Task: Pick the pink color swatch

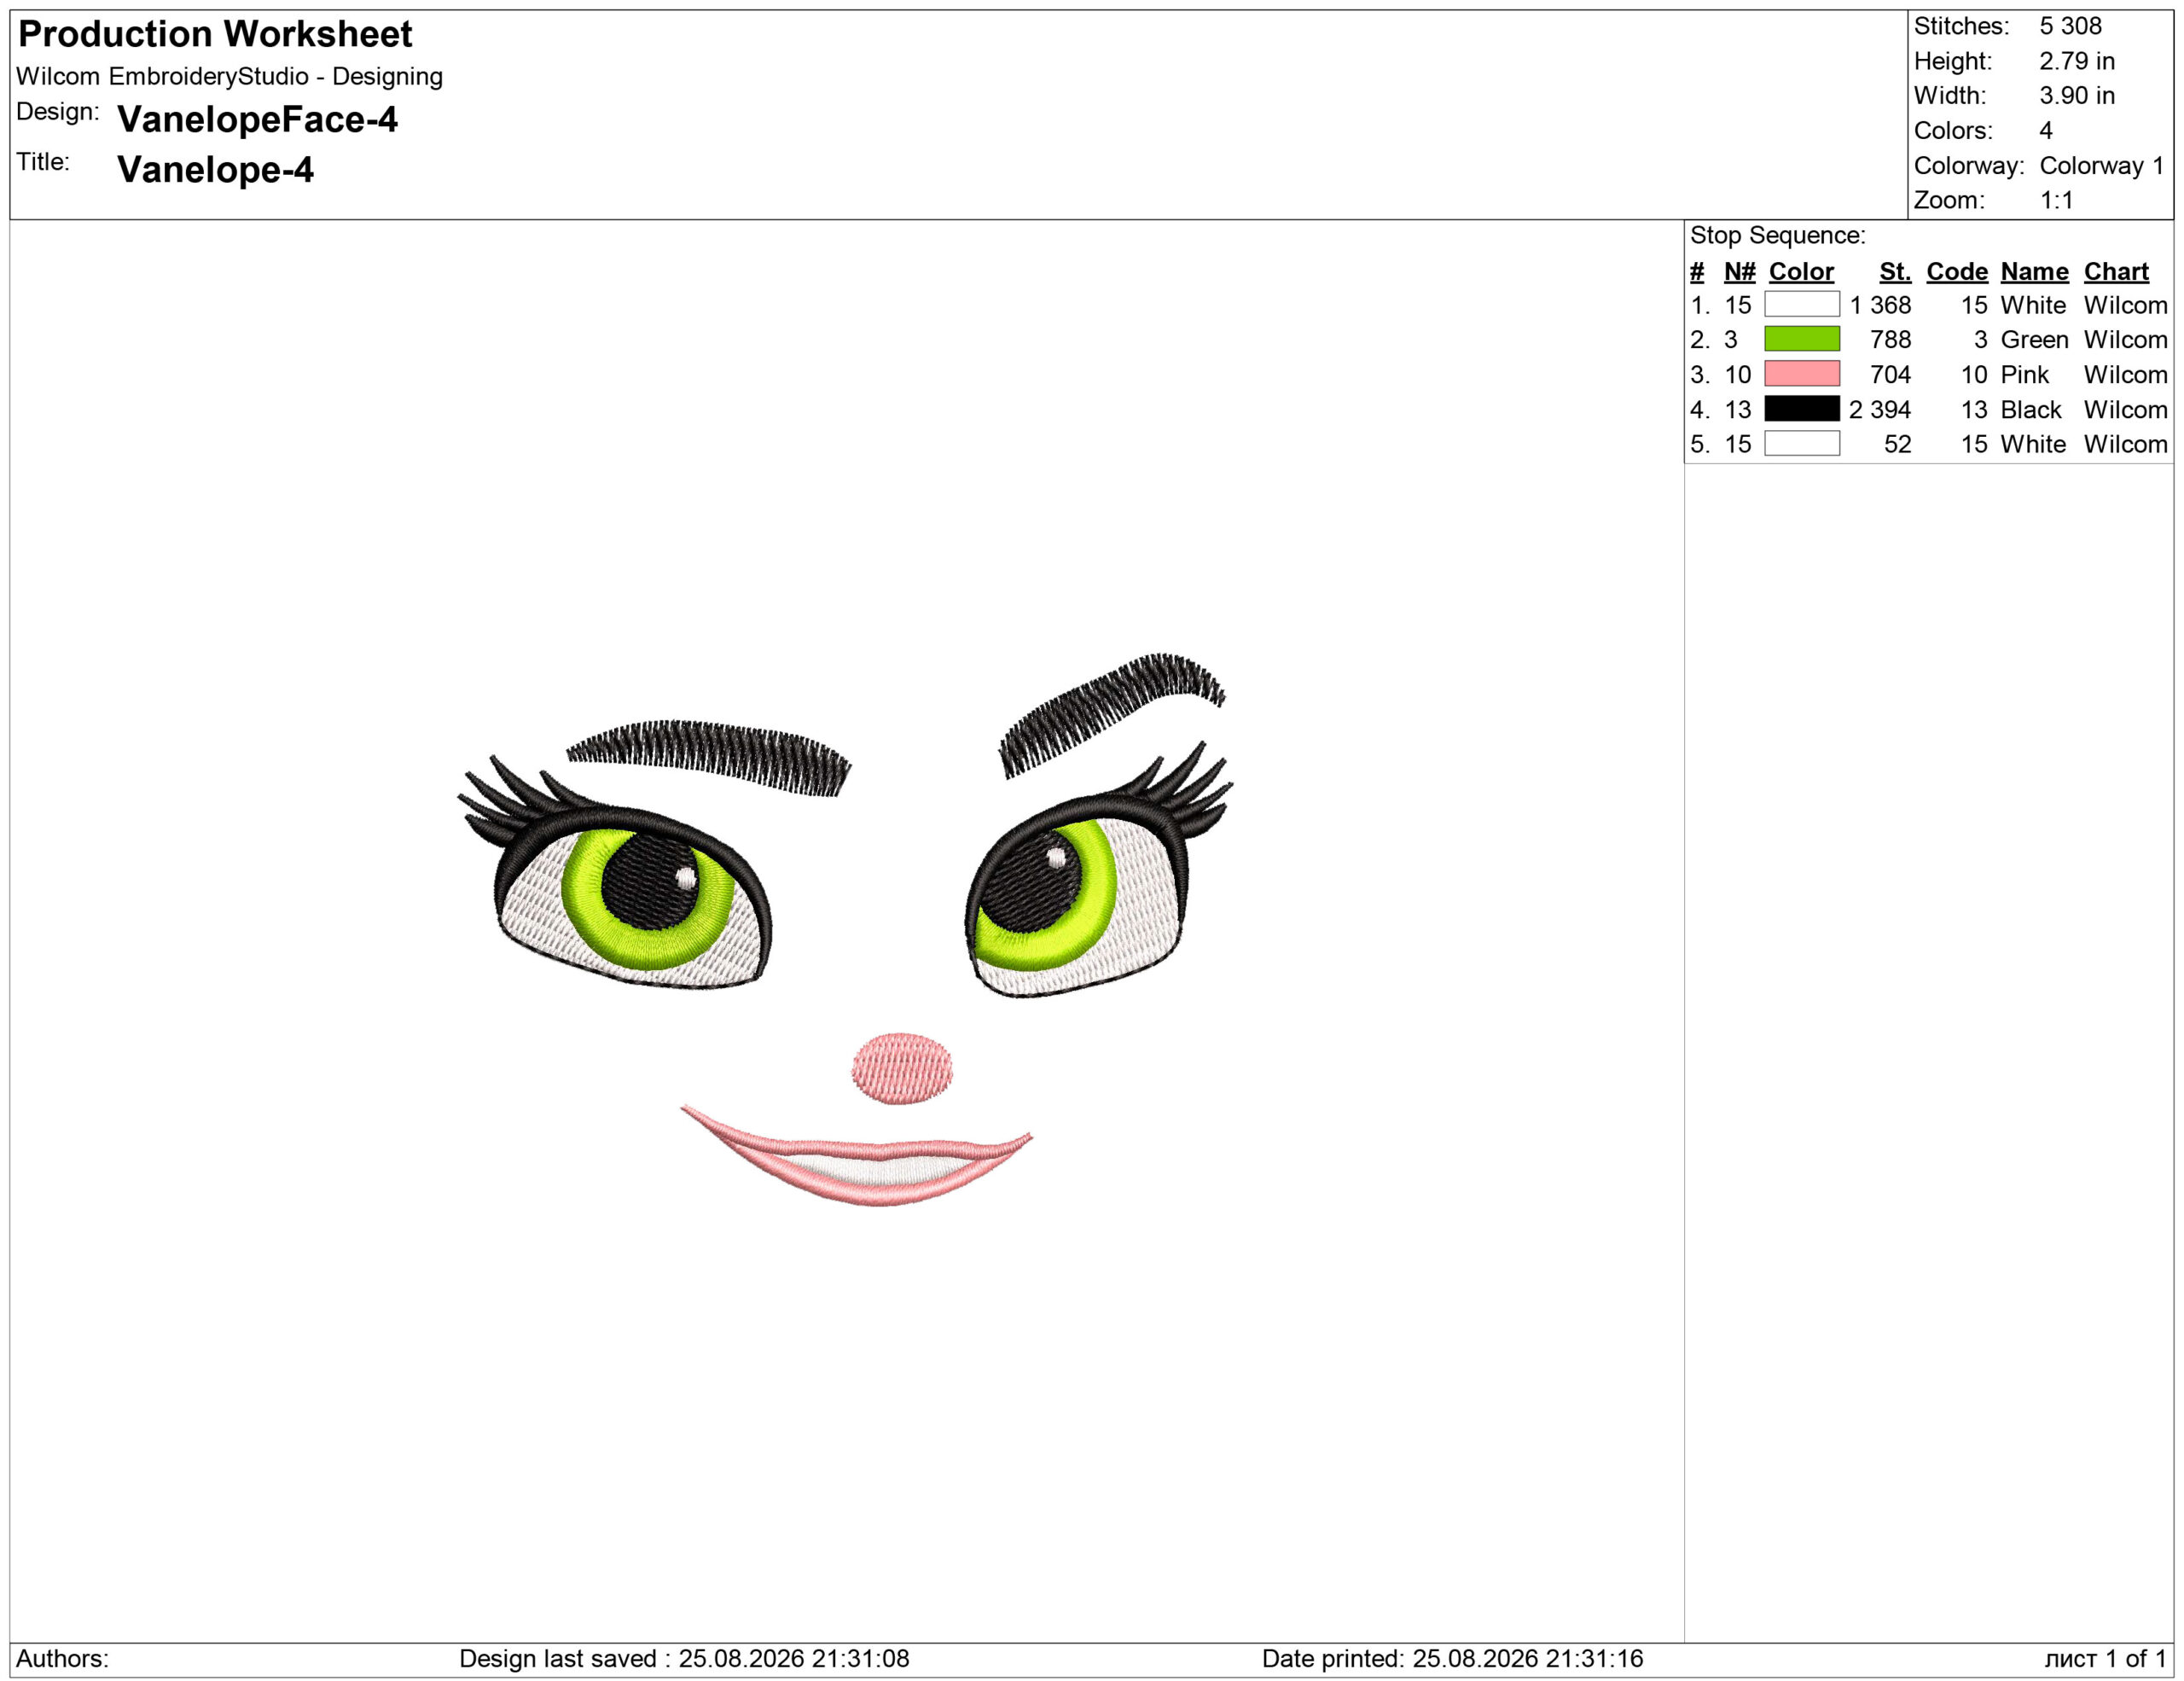Action: tap(1801, 374)
